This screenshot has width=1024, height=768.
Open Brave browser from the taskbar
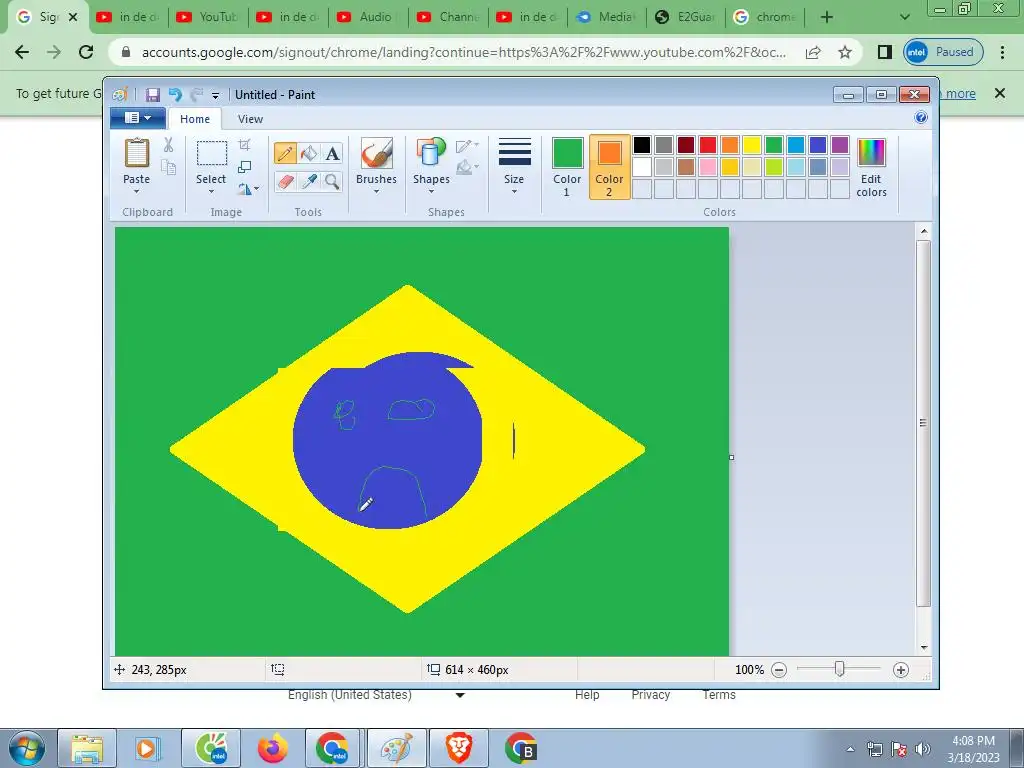tap(458, 748)
